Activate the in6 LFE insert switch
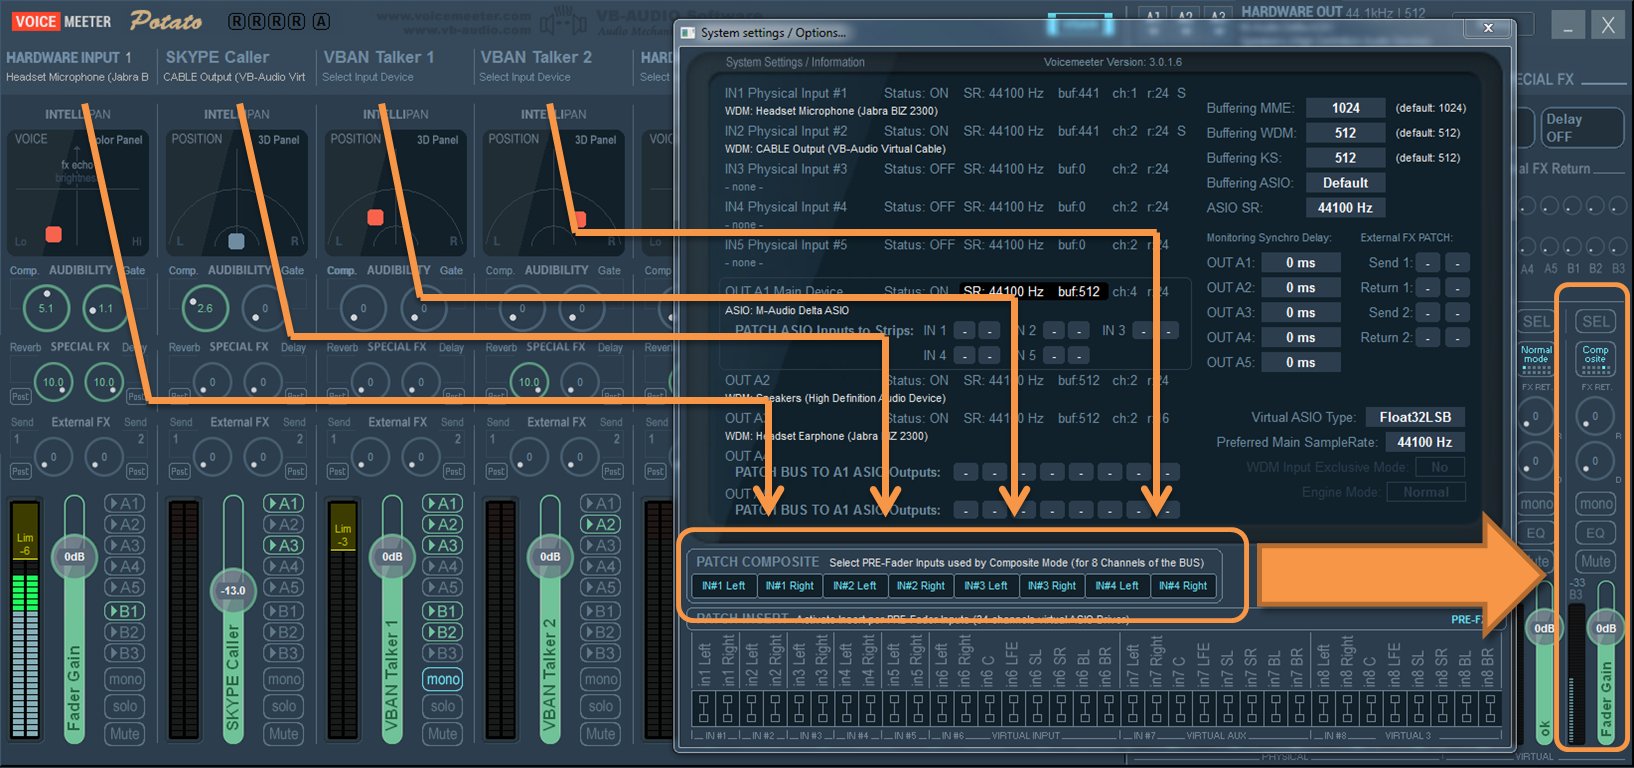 pyautogui.click(x=1014, y=710)
